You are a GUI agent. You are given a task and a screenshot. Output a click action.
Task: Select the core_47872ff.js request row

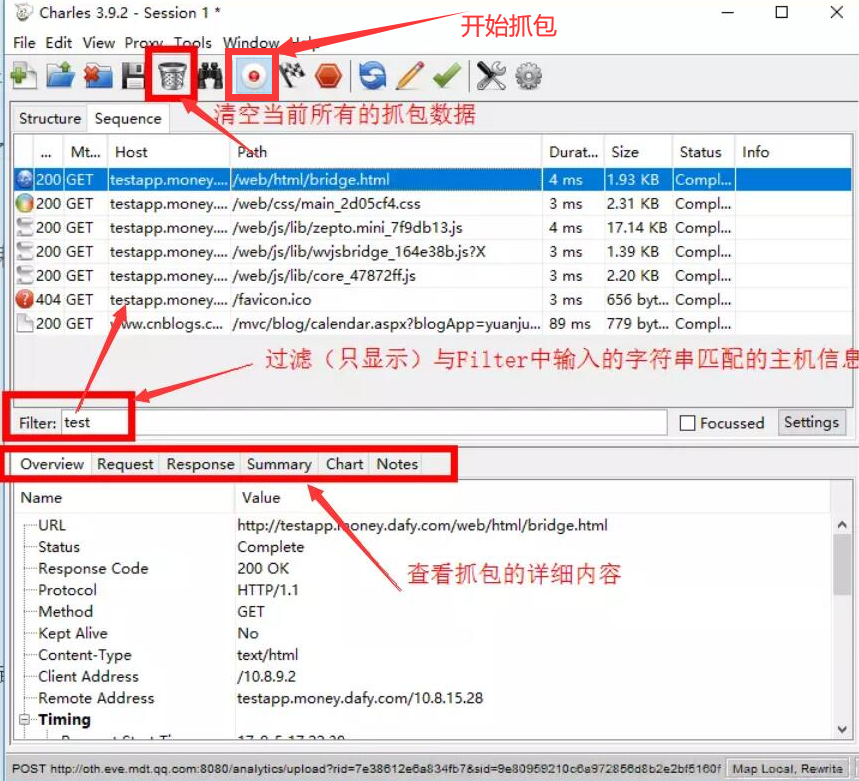click(433, 275)
